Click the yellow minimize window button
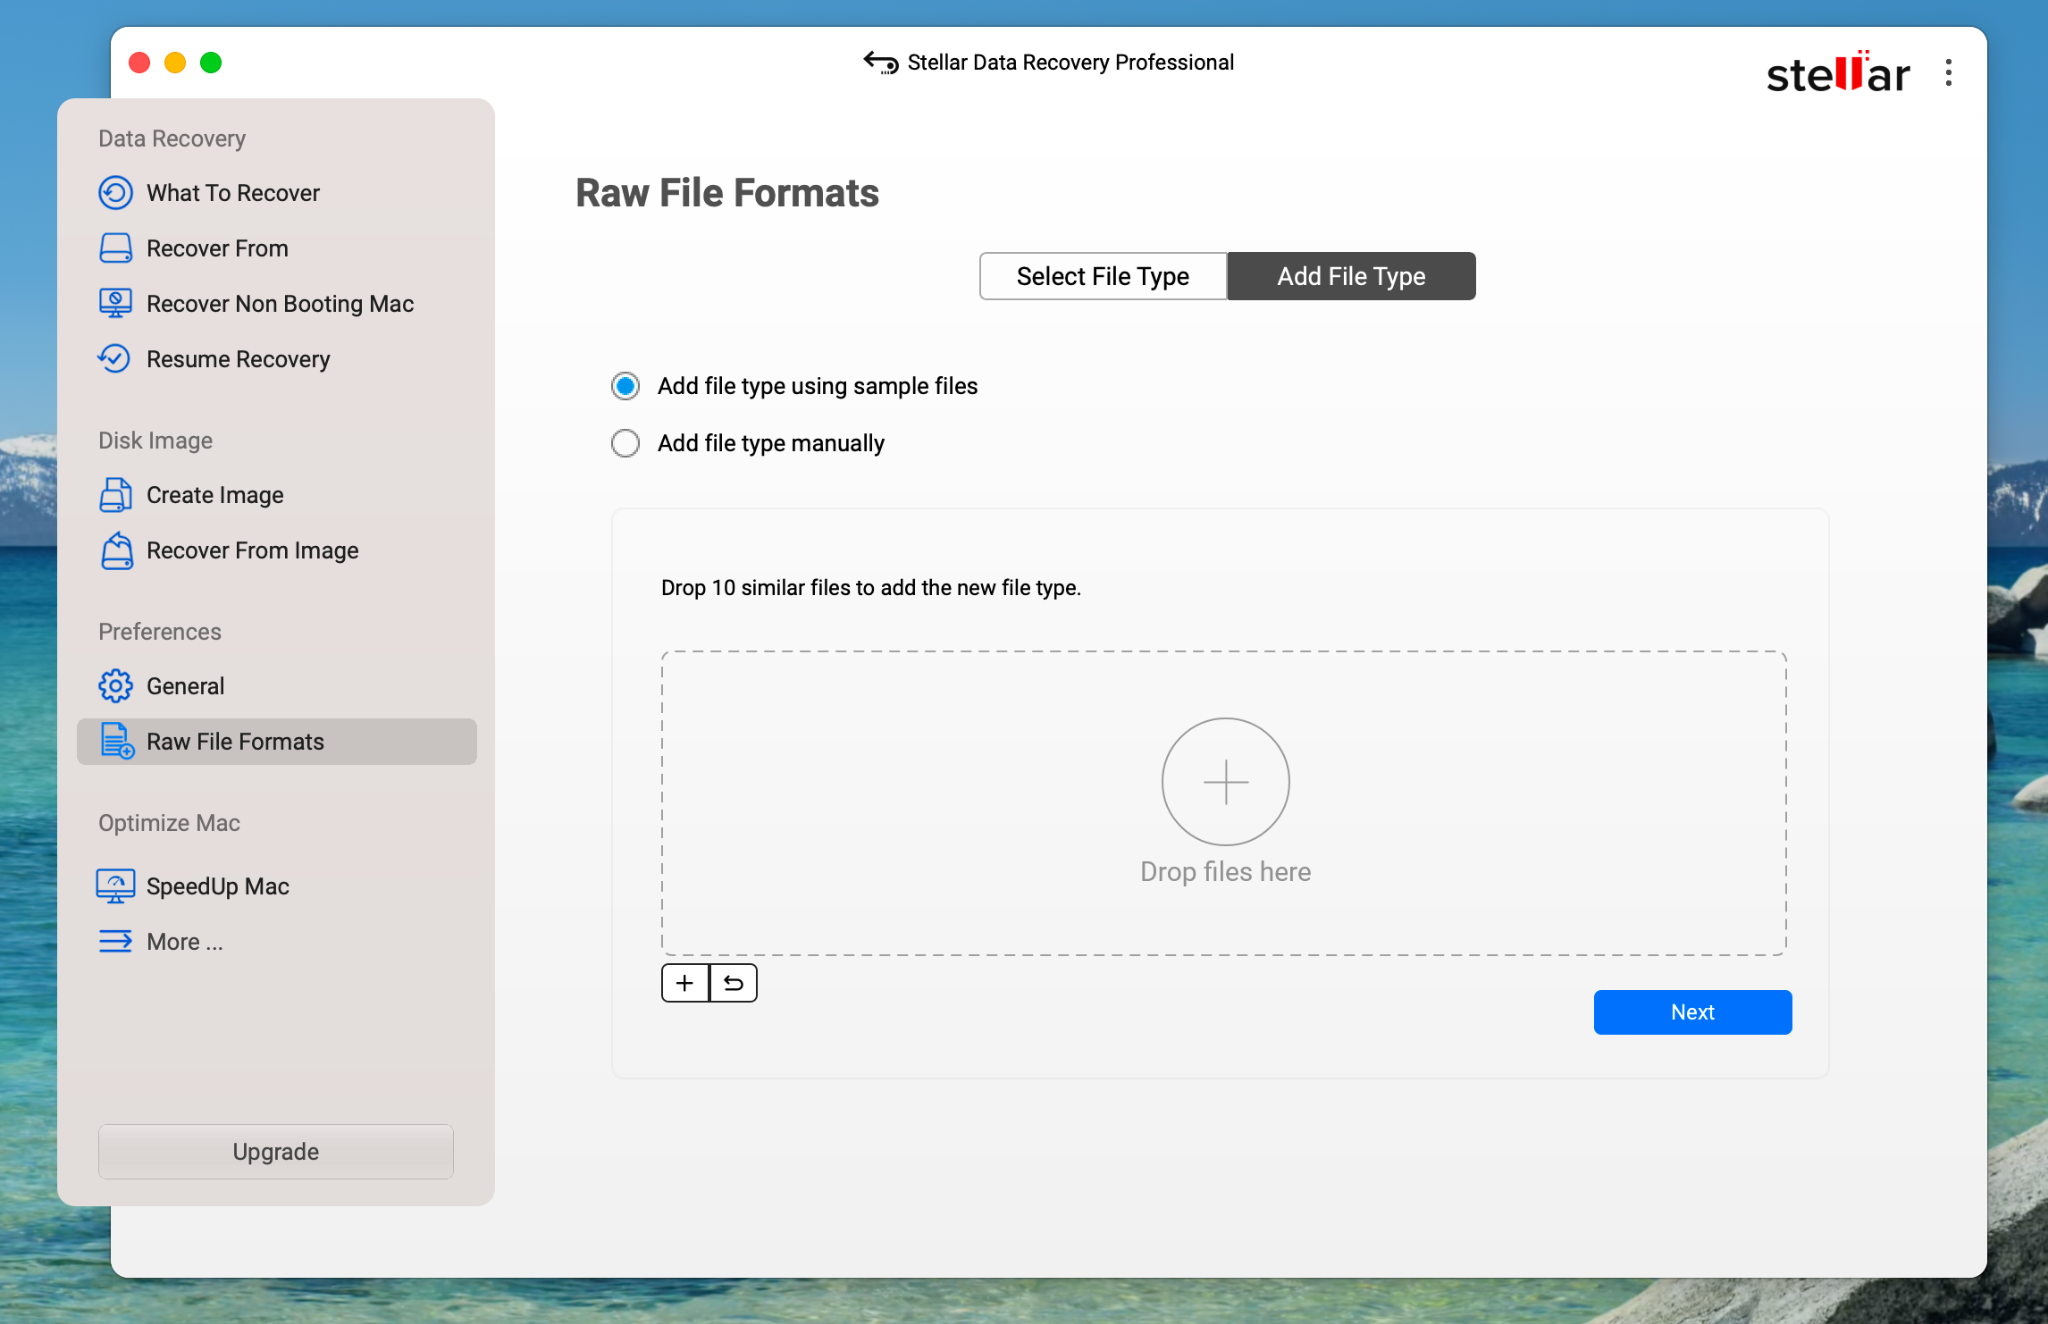The width and height of the screenshot is (2048, 1324). click(x=175, y=63)
